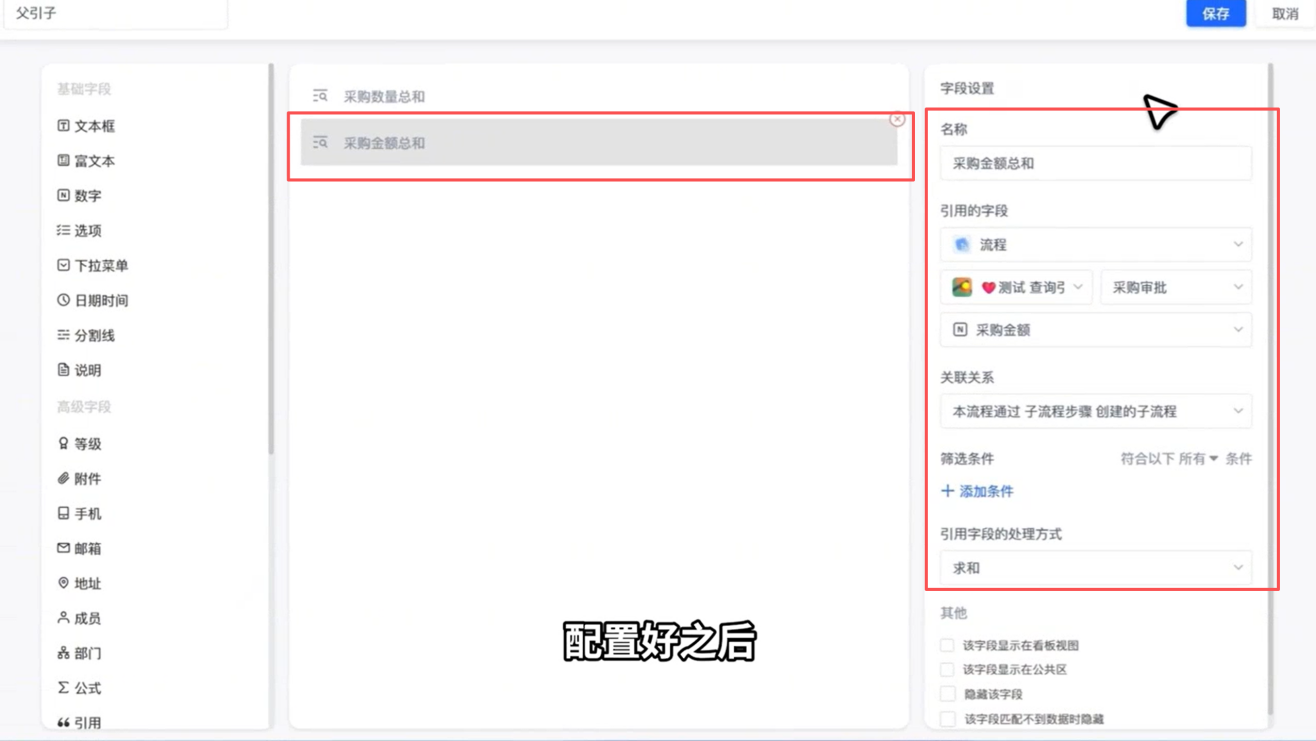Select the 等级 rating field icon

click(x=63, y=444)
